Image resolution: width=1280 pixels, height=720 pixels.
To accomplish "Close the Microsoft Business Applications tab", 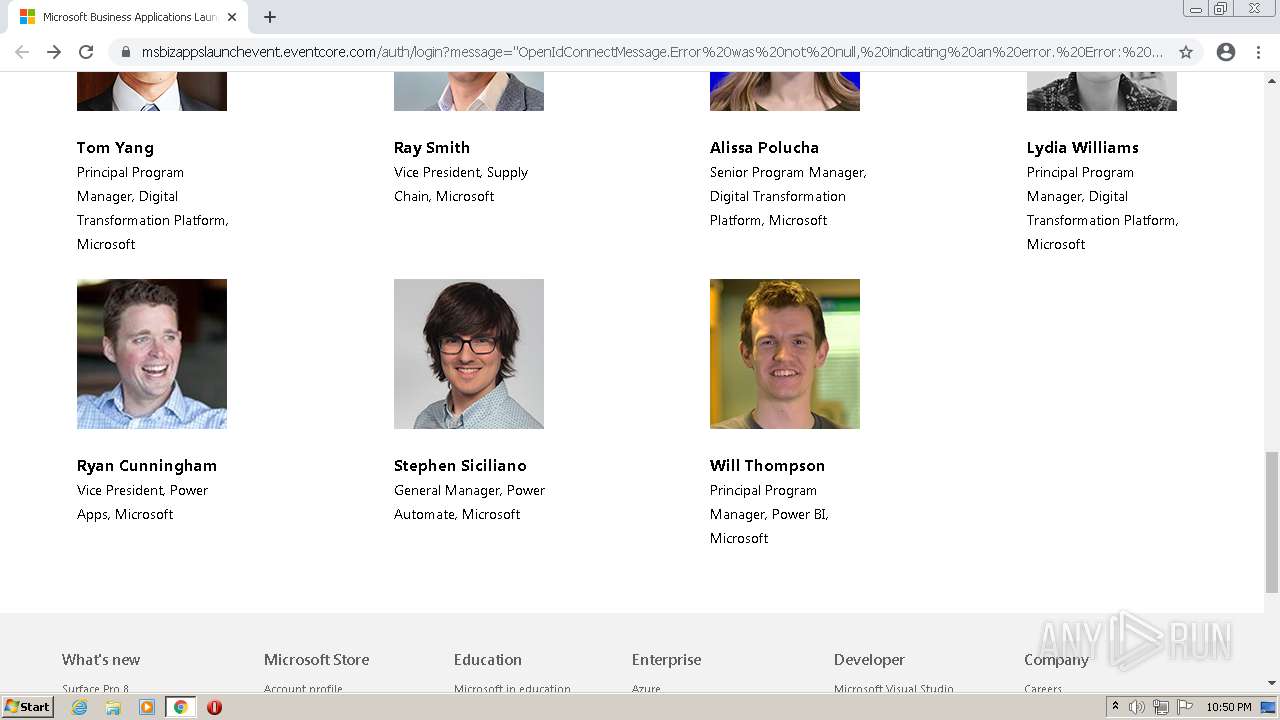I will (x=232, y=17).
